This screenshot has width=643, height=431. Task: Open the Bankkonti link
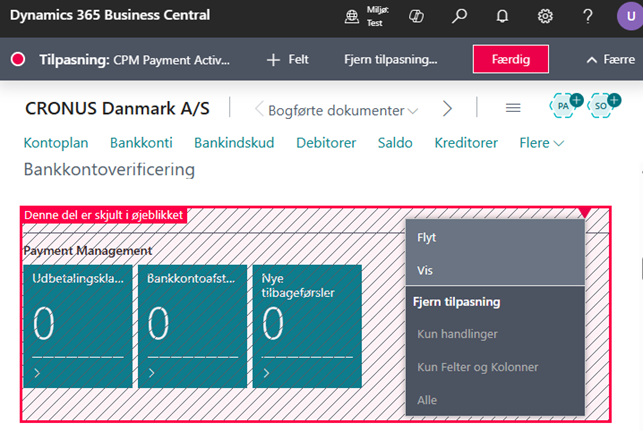[141, 143]
